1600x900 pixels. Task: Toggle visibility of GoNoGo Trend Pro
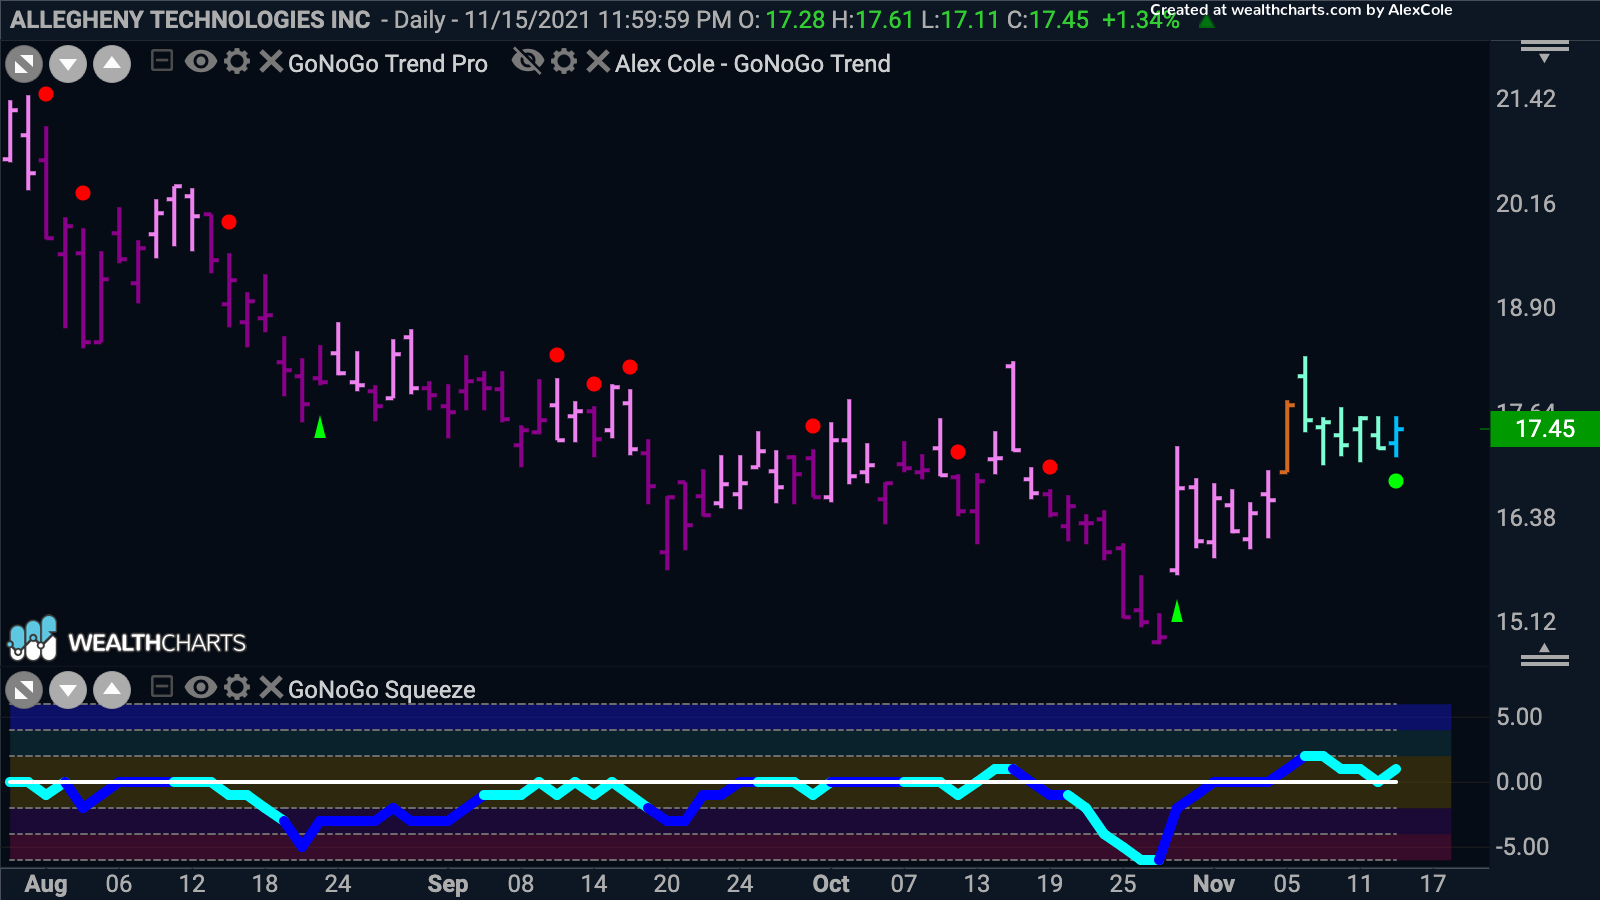[201, 62]
